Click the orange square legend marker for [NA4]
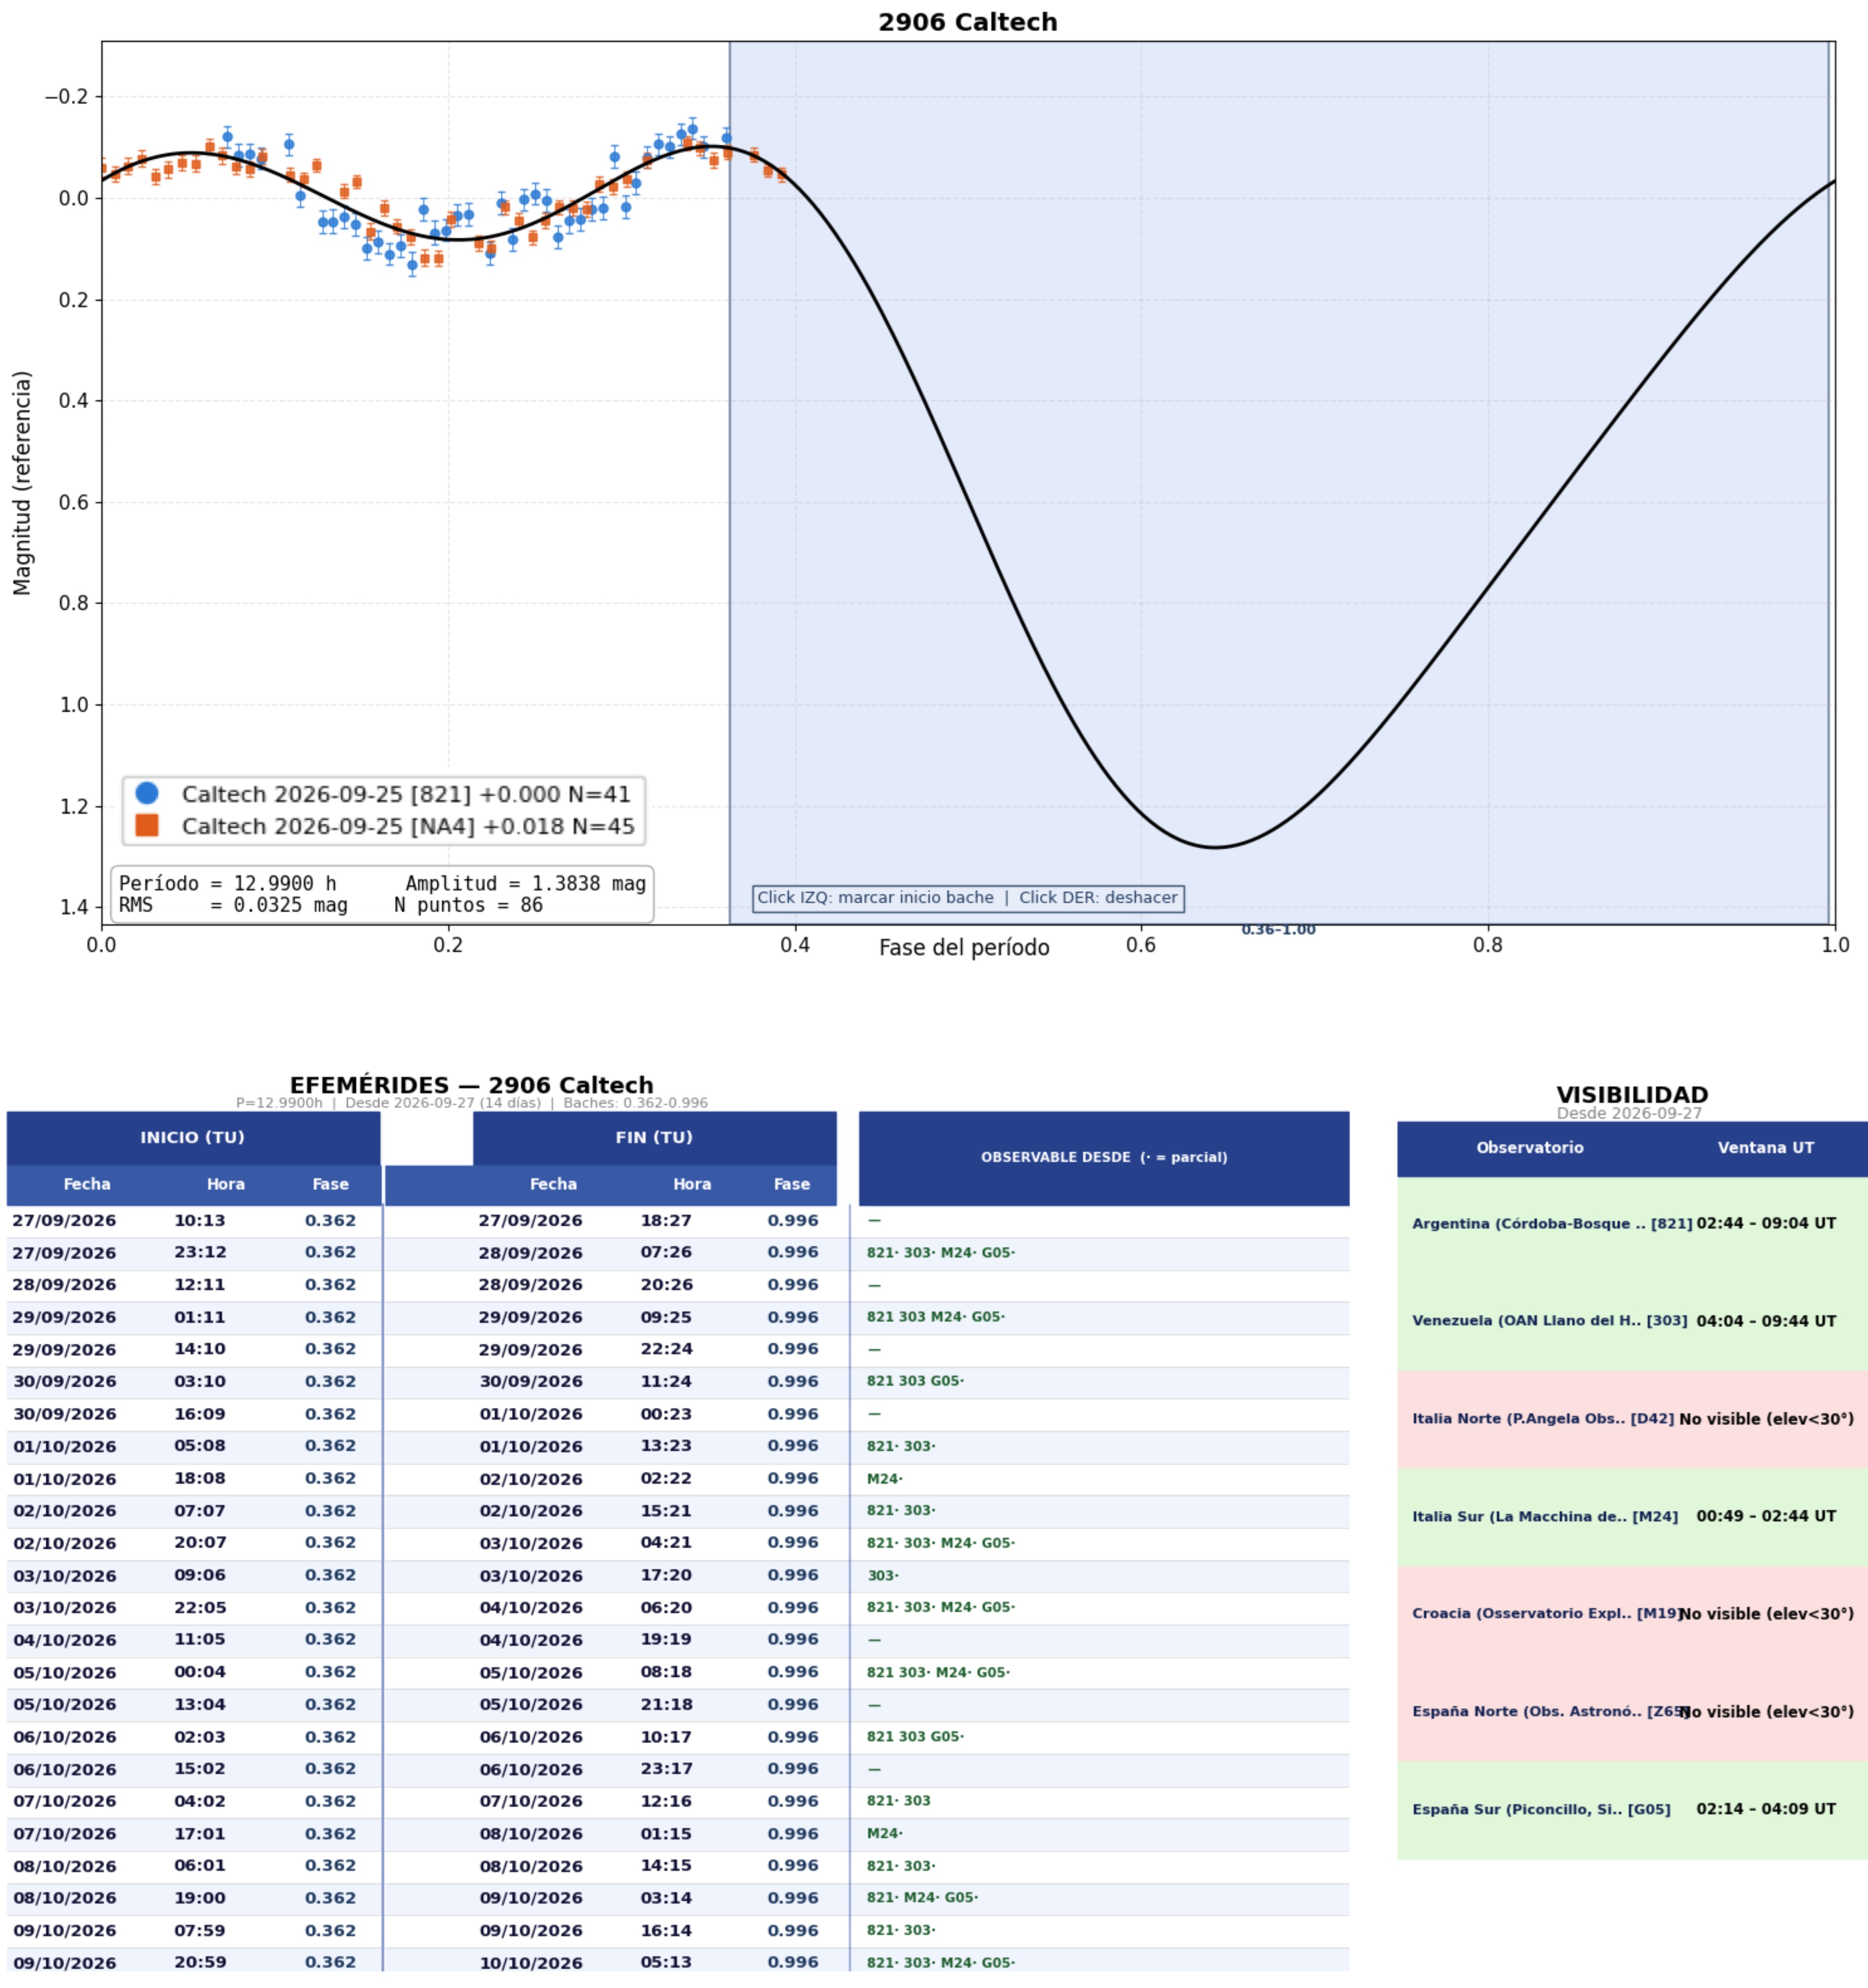Image resolution: width=1868 pixels, height=1988 pixels. pos(147,825)
